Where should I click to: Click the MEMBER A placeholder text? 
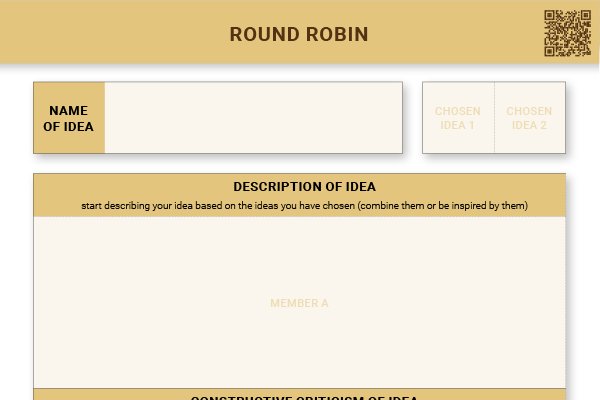tap(299, 303)
